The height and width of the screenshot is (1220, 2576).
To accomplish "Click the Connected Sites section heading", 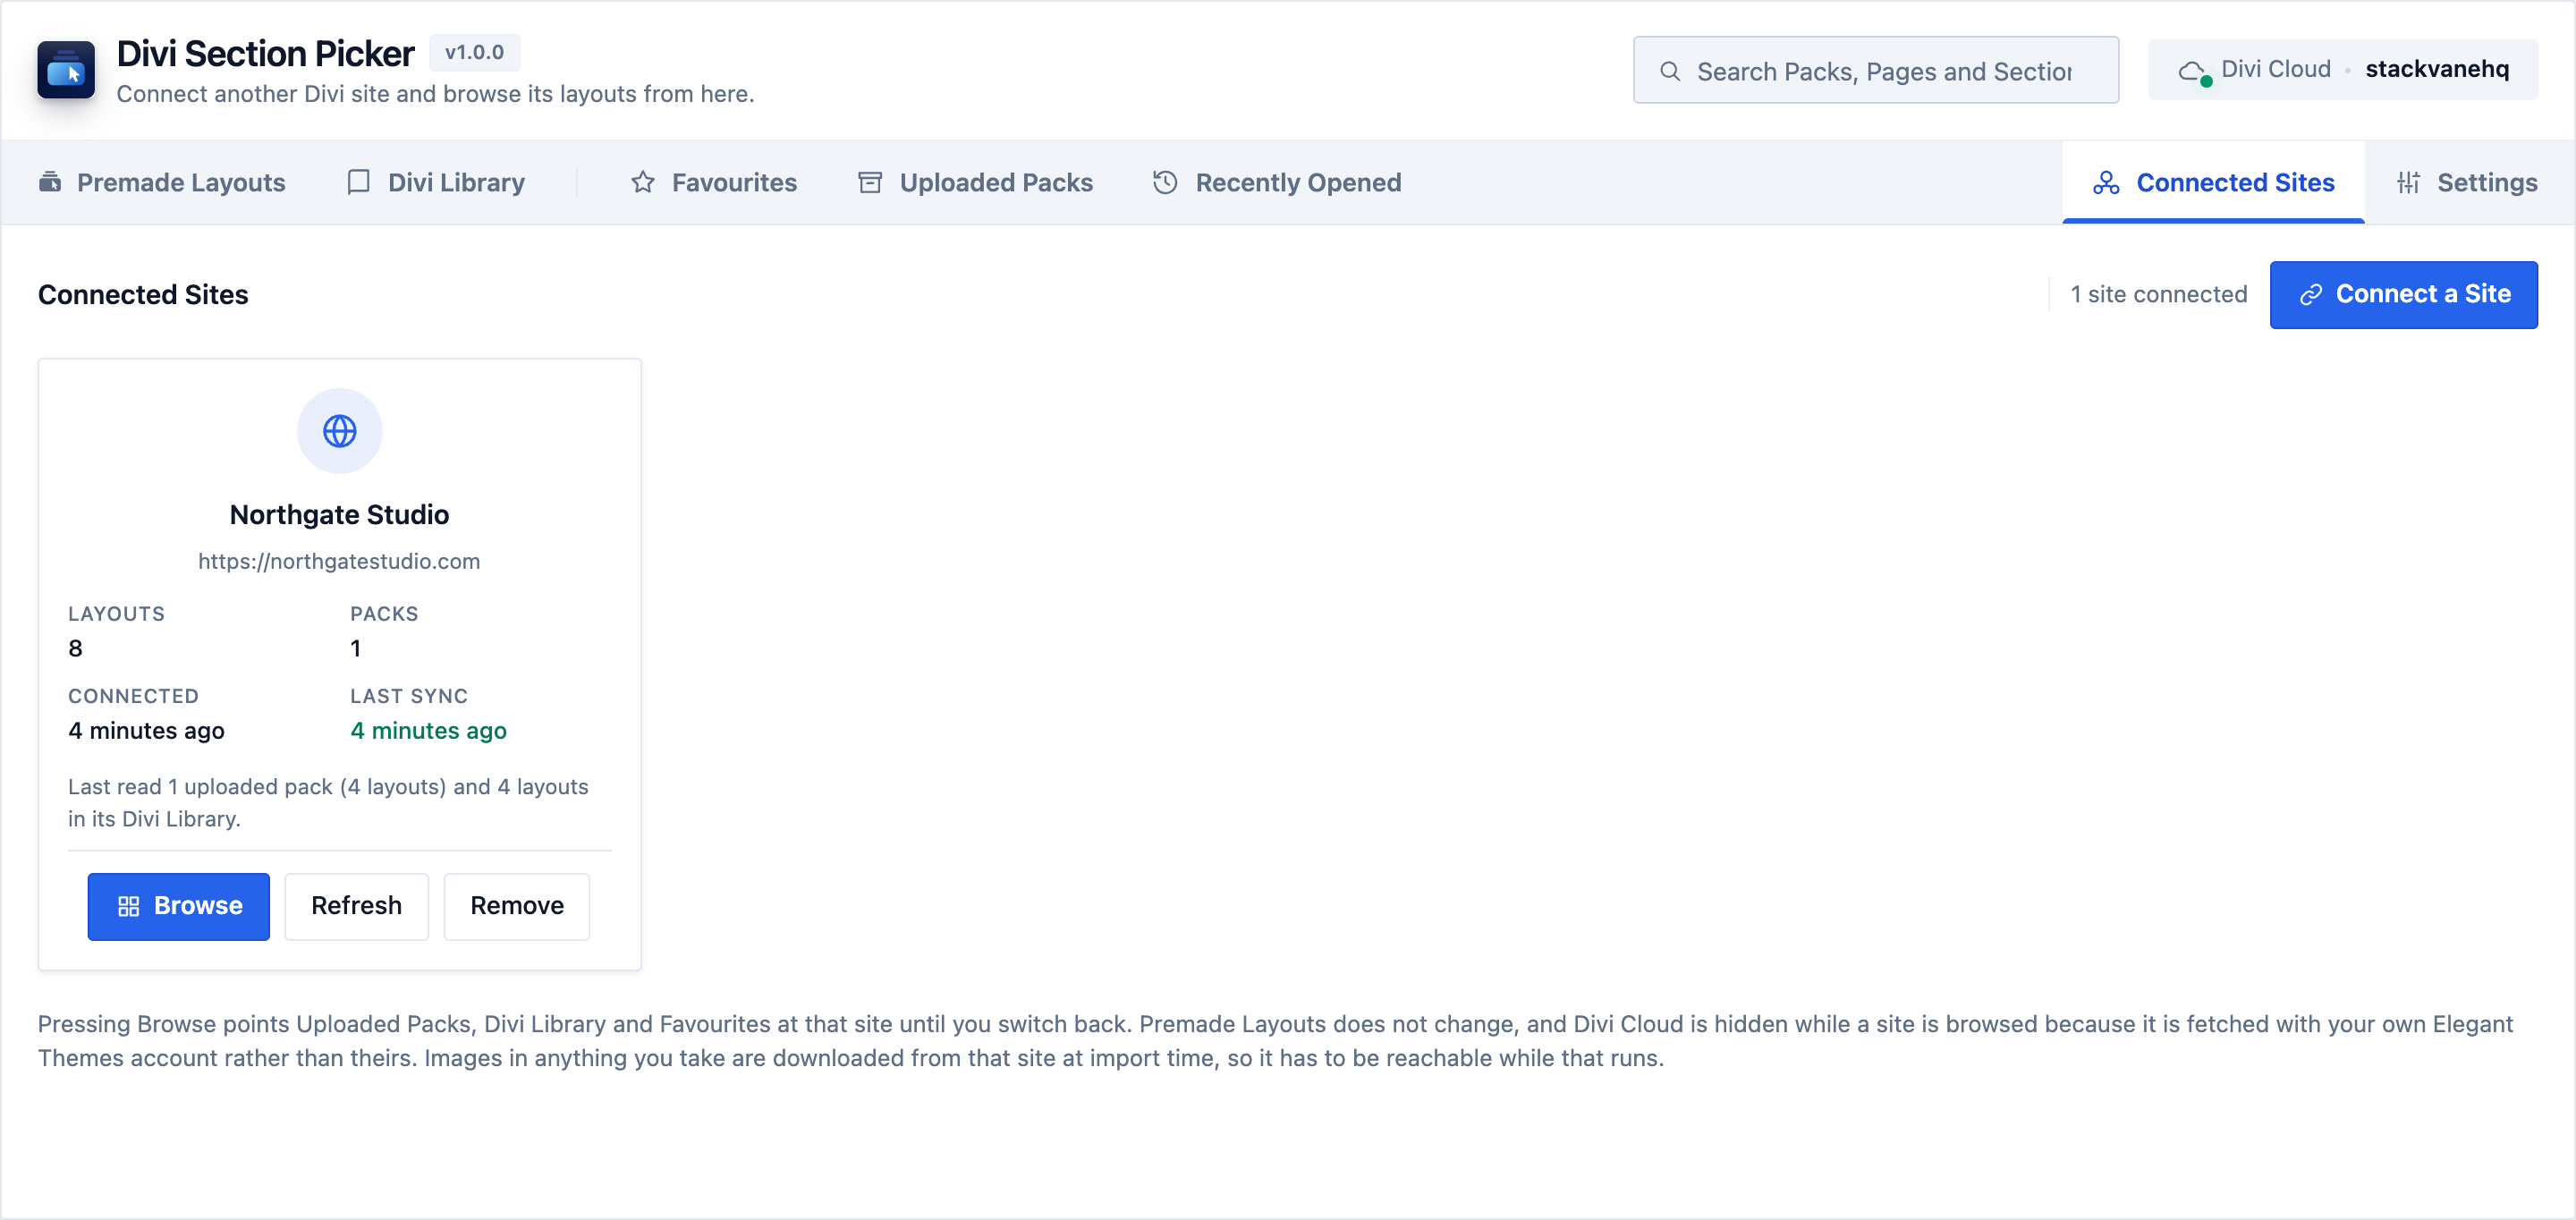I will [x=143, y=294].
